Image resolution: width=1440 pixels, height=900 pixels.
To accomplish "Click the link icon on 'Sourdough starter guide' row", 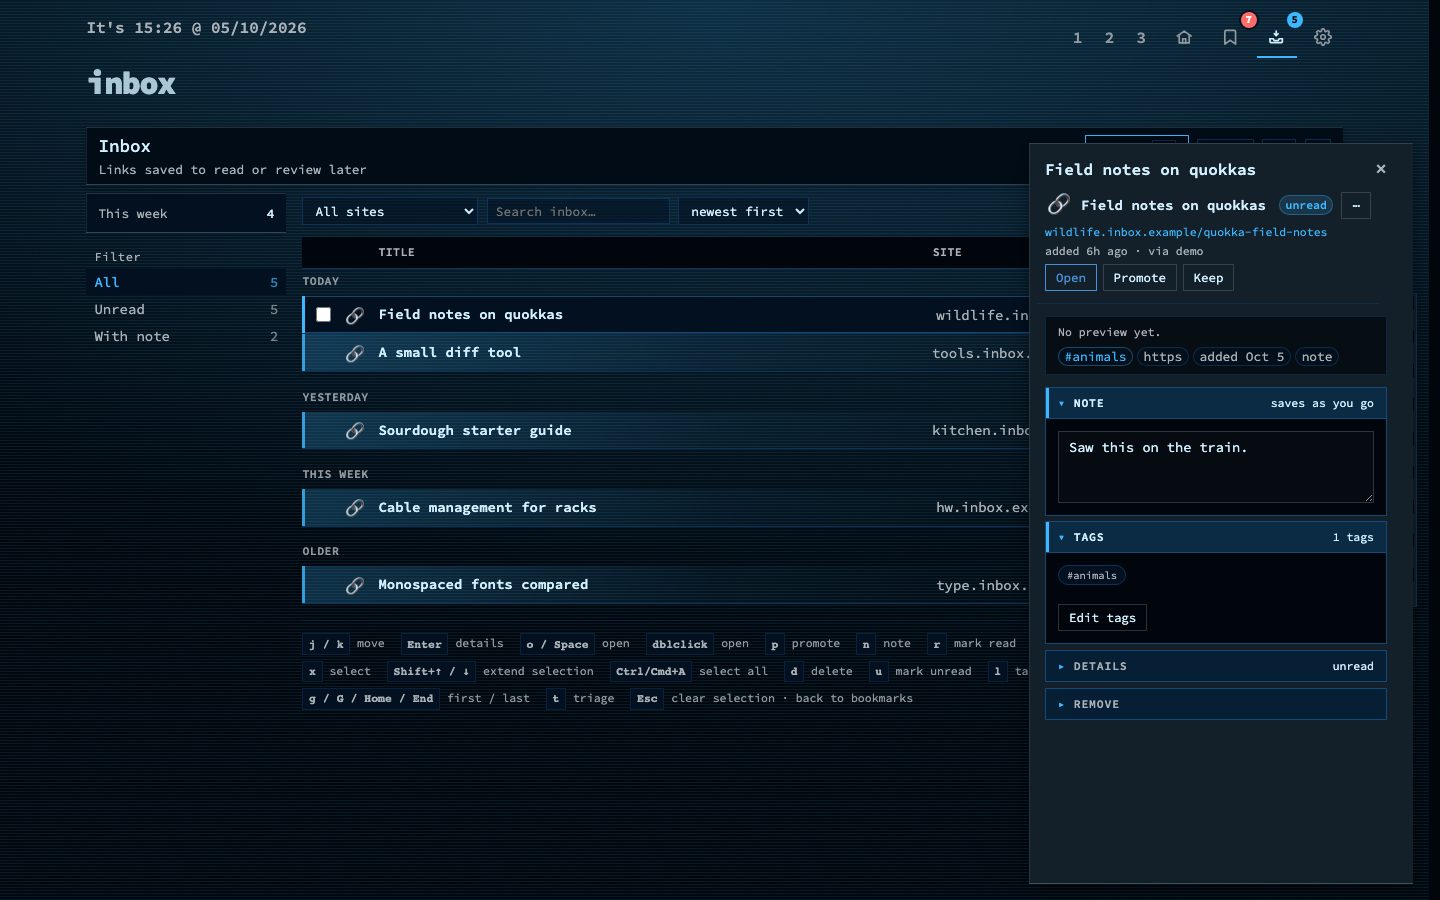I will pyautogui.click(x=354, y=431).
